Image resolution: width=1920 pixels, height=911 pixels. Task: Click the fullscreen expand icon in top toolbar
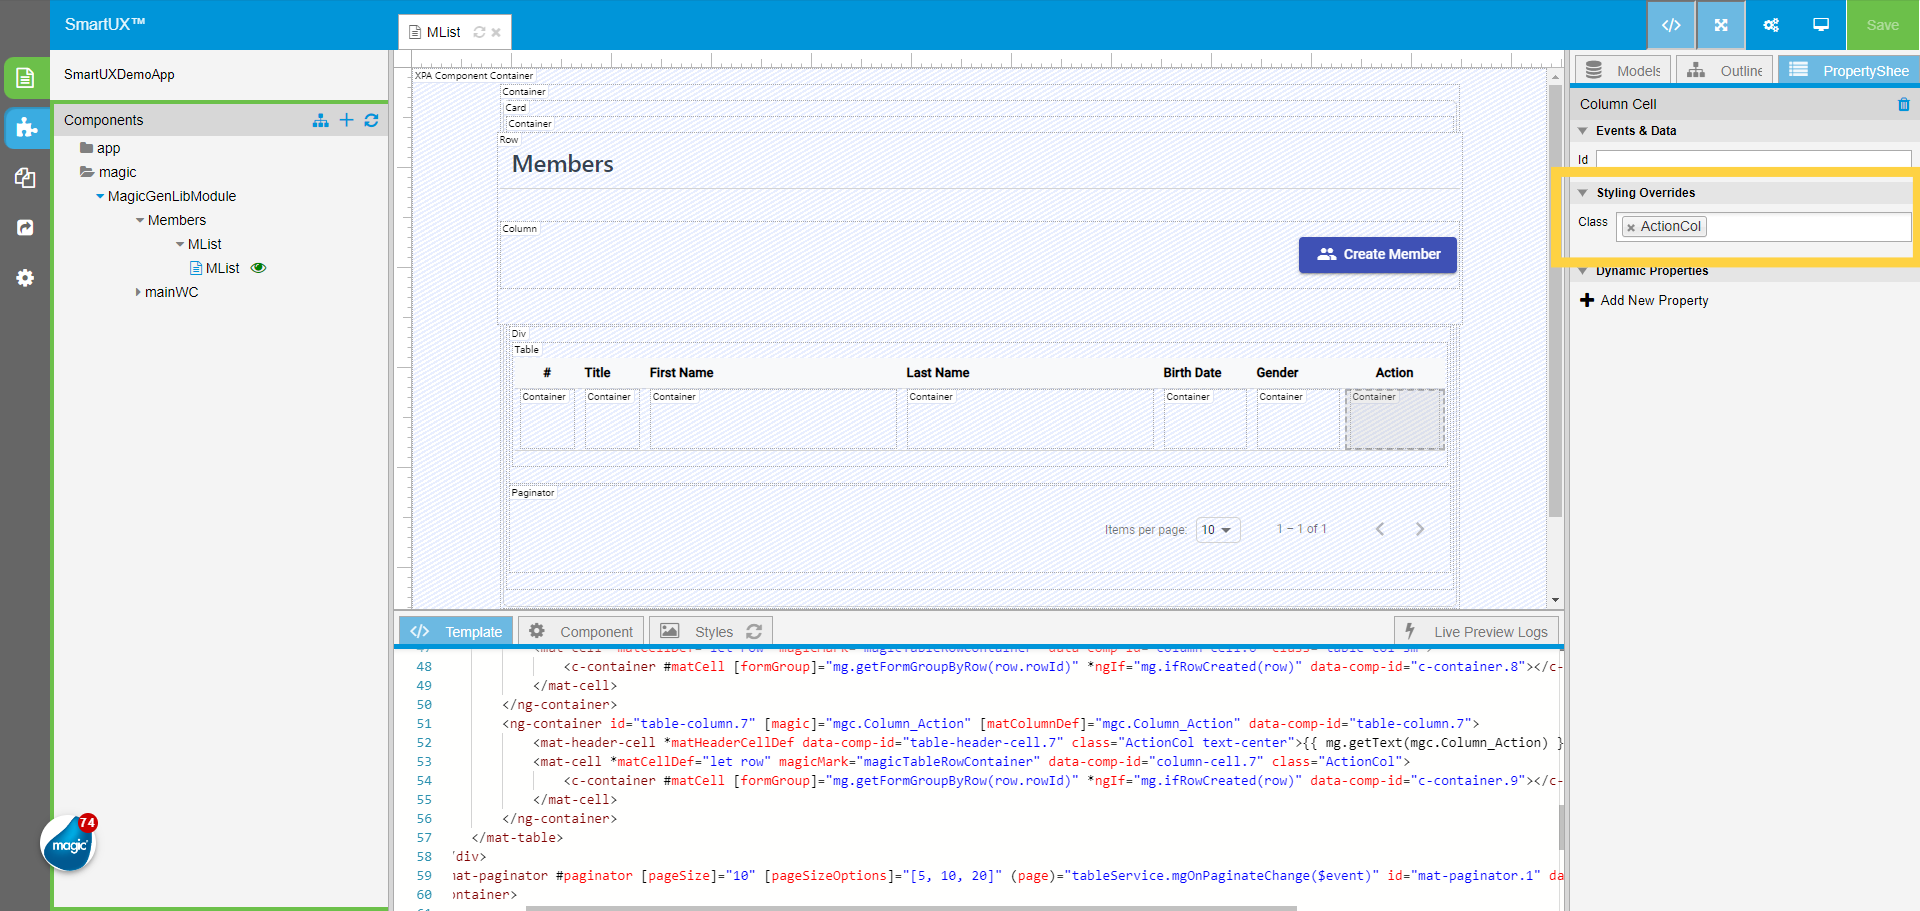click(1720, 25)
